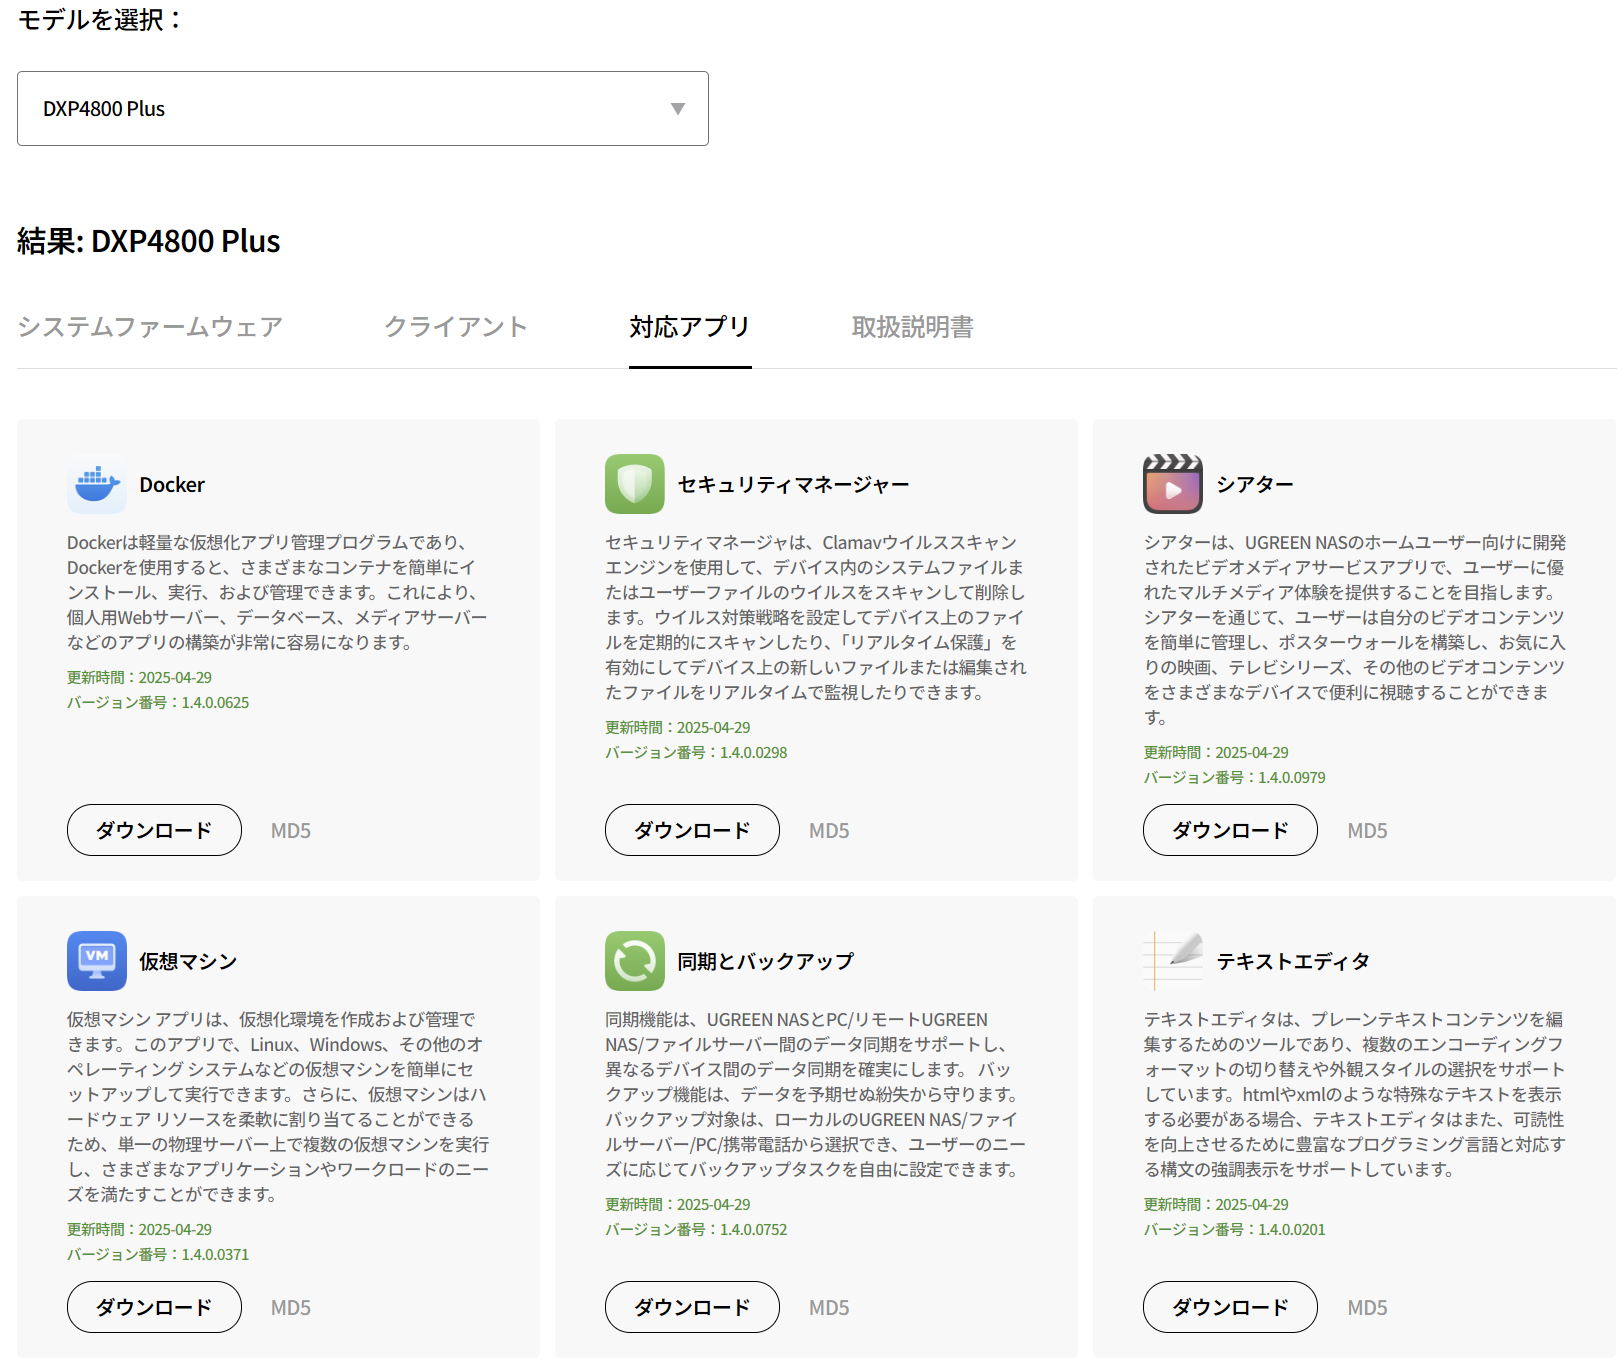Open the DXP4800 Plus model dropdown
This screenshot has width=1624, height=1367.
click(363, 108)
